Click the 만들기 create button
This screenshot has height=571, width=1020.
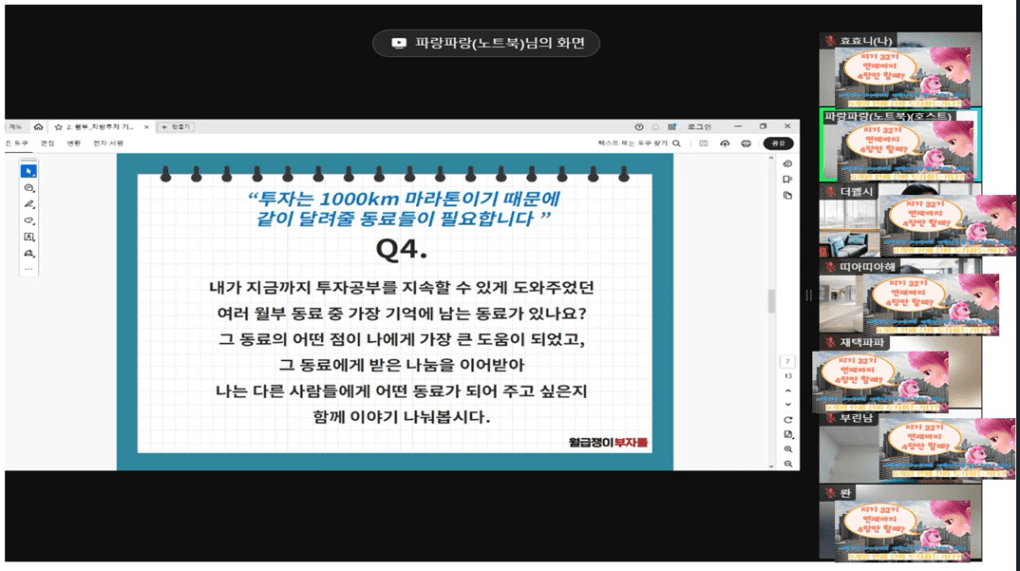click(x=176, y=127)
